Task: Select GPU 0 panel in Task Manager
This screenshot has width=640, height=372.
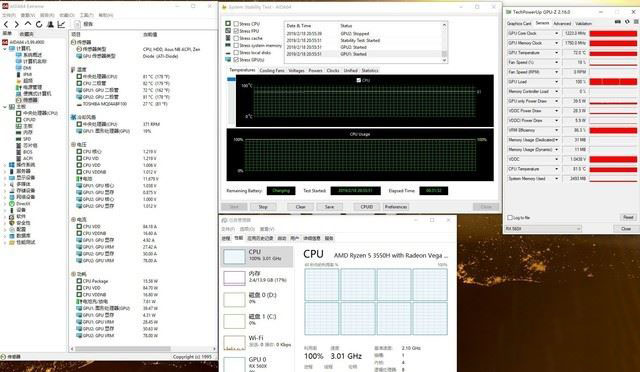Action: 258,363
